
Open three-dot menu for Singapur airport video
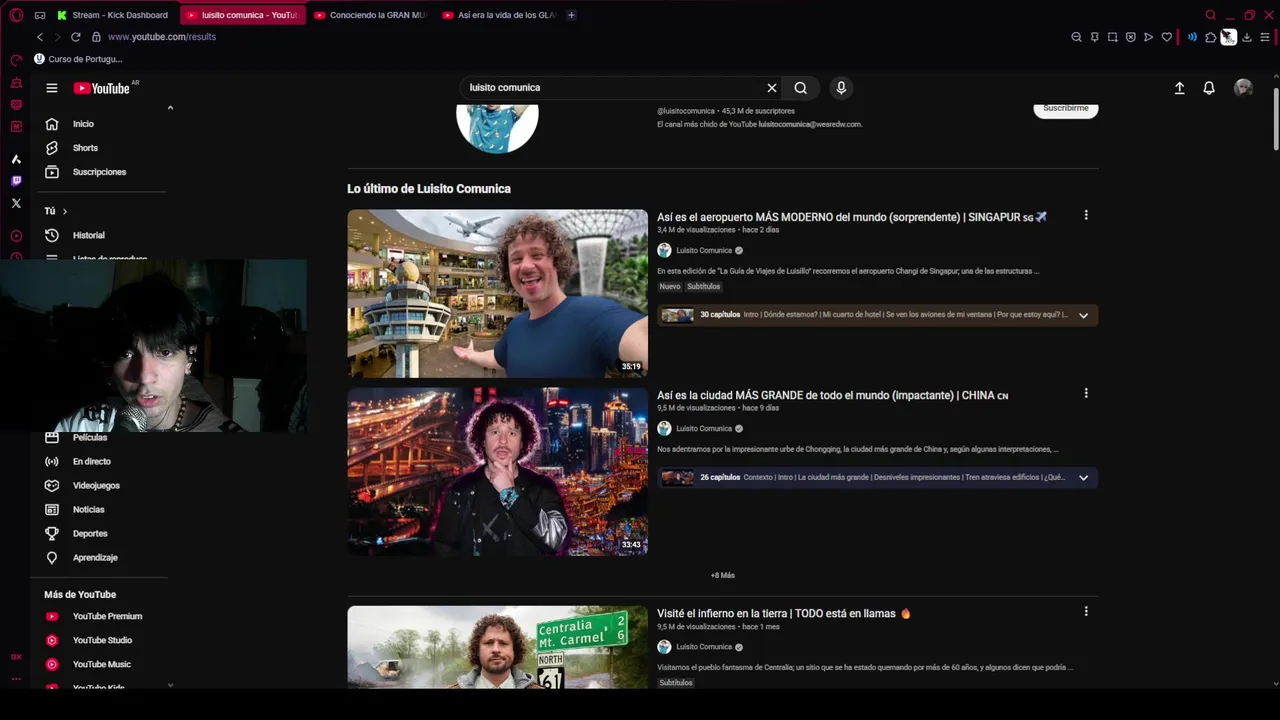click(x=1086, y=215)
